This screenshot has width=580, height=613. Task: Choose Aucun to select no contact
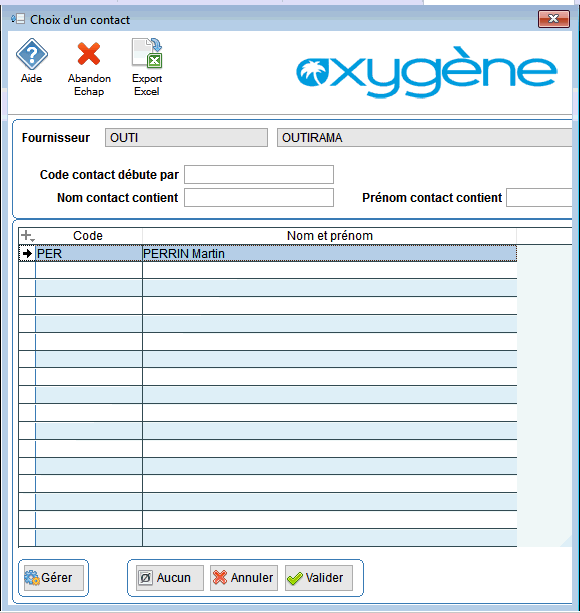(x=170, y=578)
